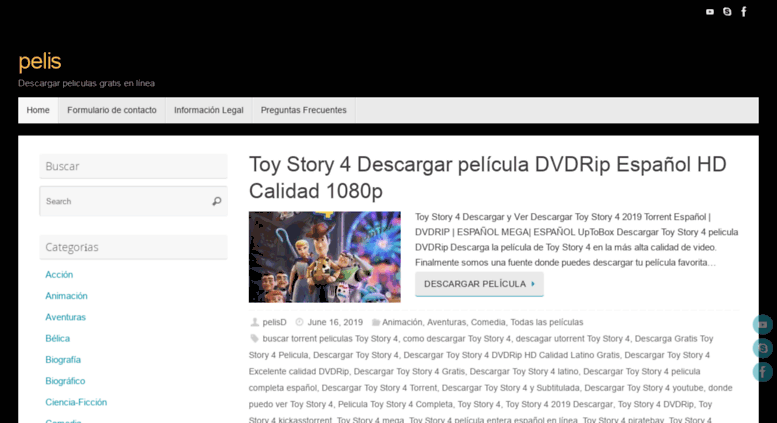This screenshot has width=777, height=423.
Task: Click the DESCARGAR PELÍCULA button
Action: pos(479,284)
